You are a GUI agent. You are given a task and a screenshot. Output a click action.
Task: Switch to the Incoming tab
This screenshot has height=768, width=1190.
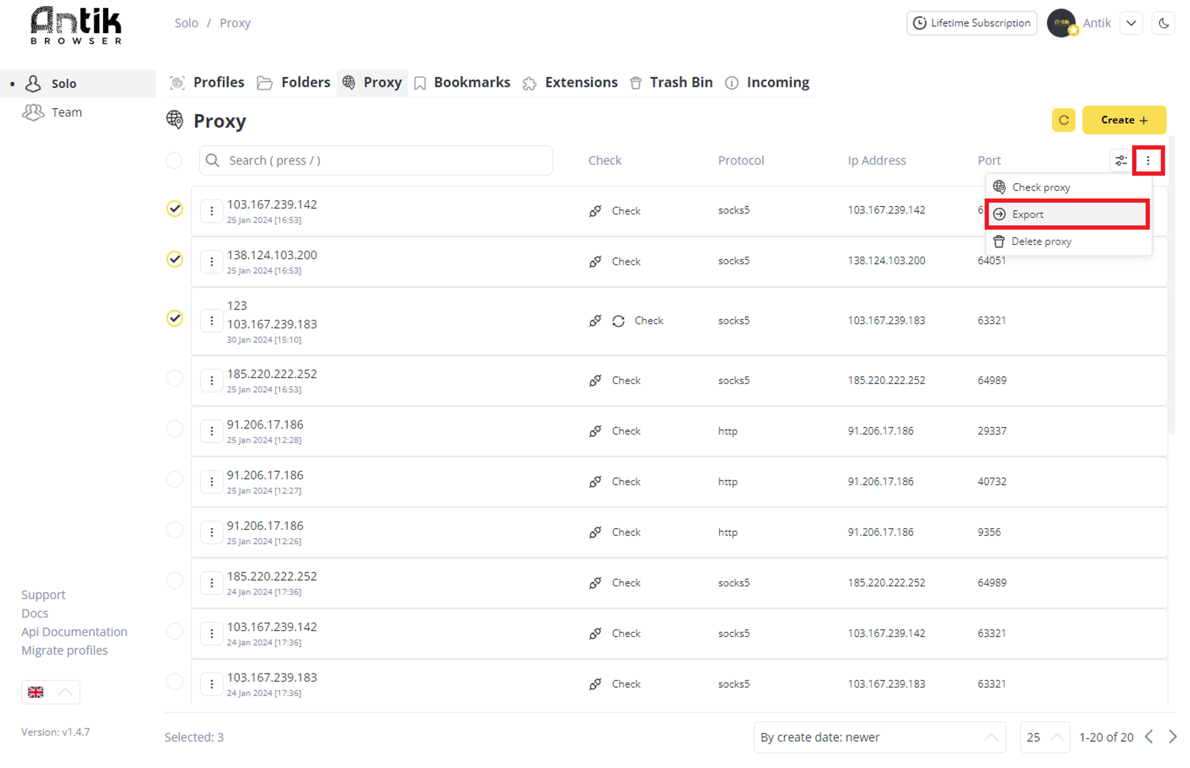coord(767,83)
